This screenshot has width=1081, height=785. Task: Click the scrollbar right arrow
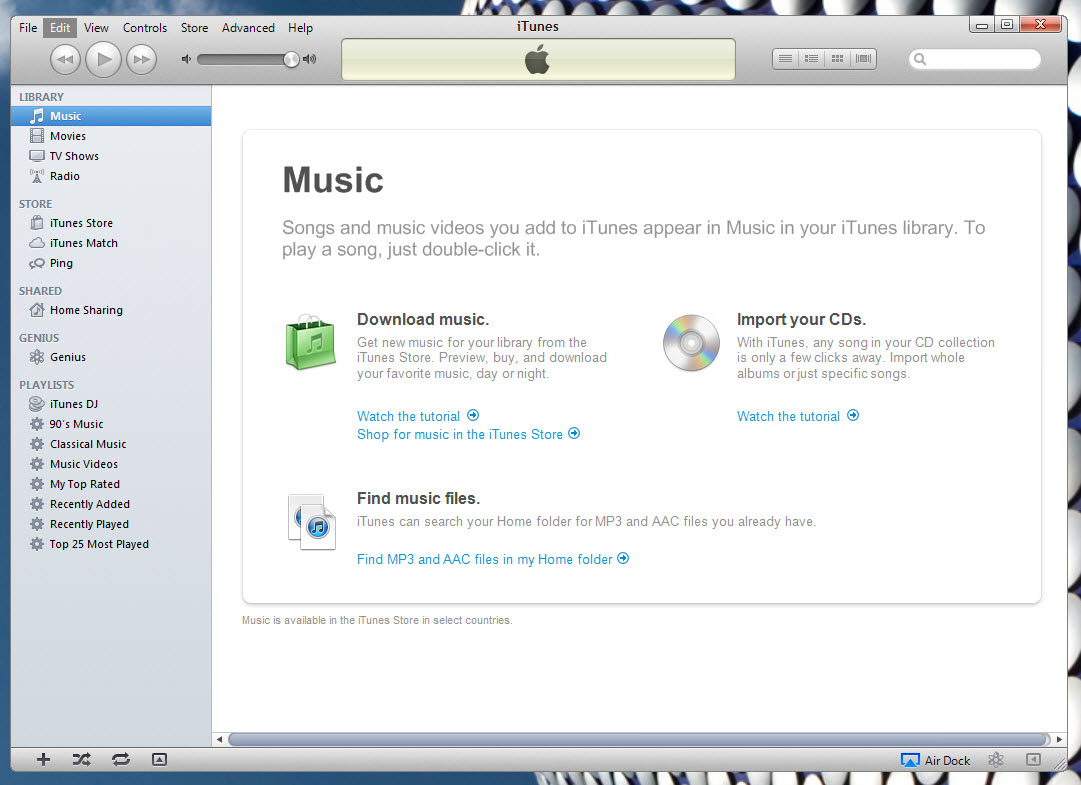coord(1060,740)
